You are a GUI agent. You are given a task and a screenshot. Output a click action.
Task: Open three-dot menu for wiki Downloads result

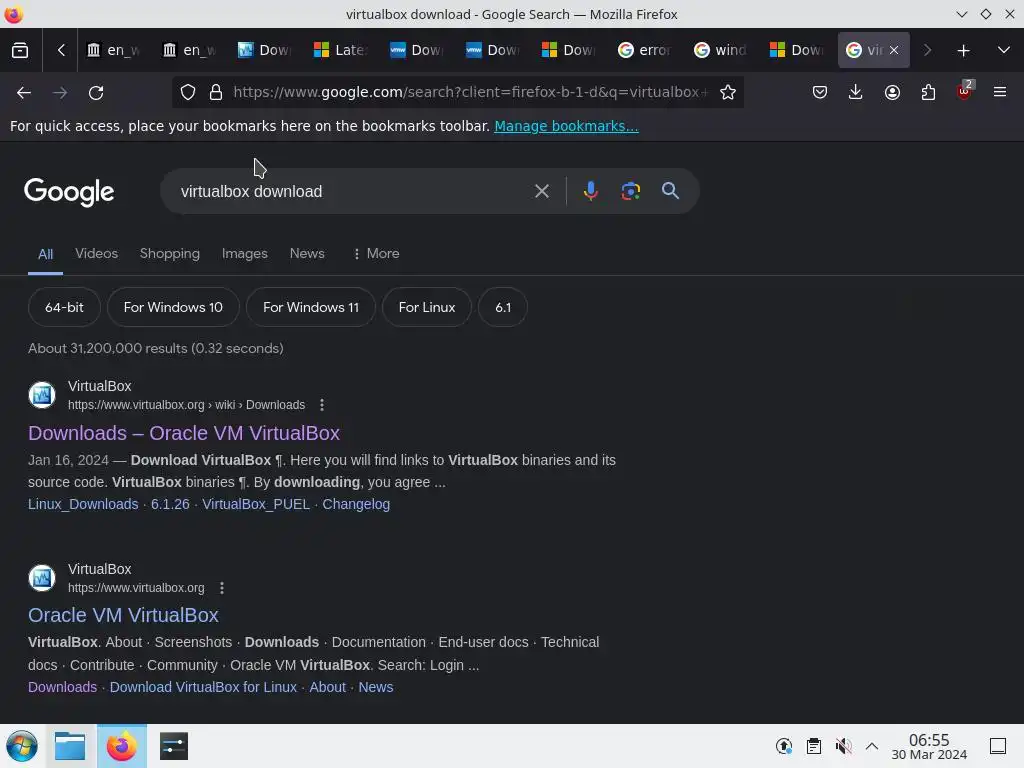click(x=322, y=405)
